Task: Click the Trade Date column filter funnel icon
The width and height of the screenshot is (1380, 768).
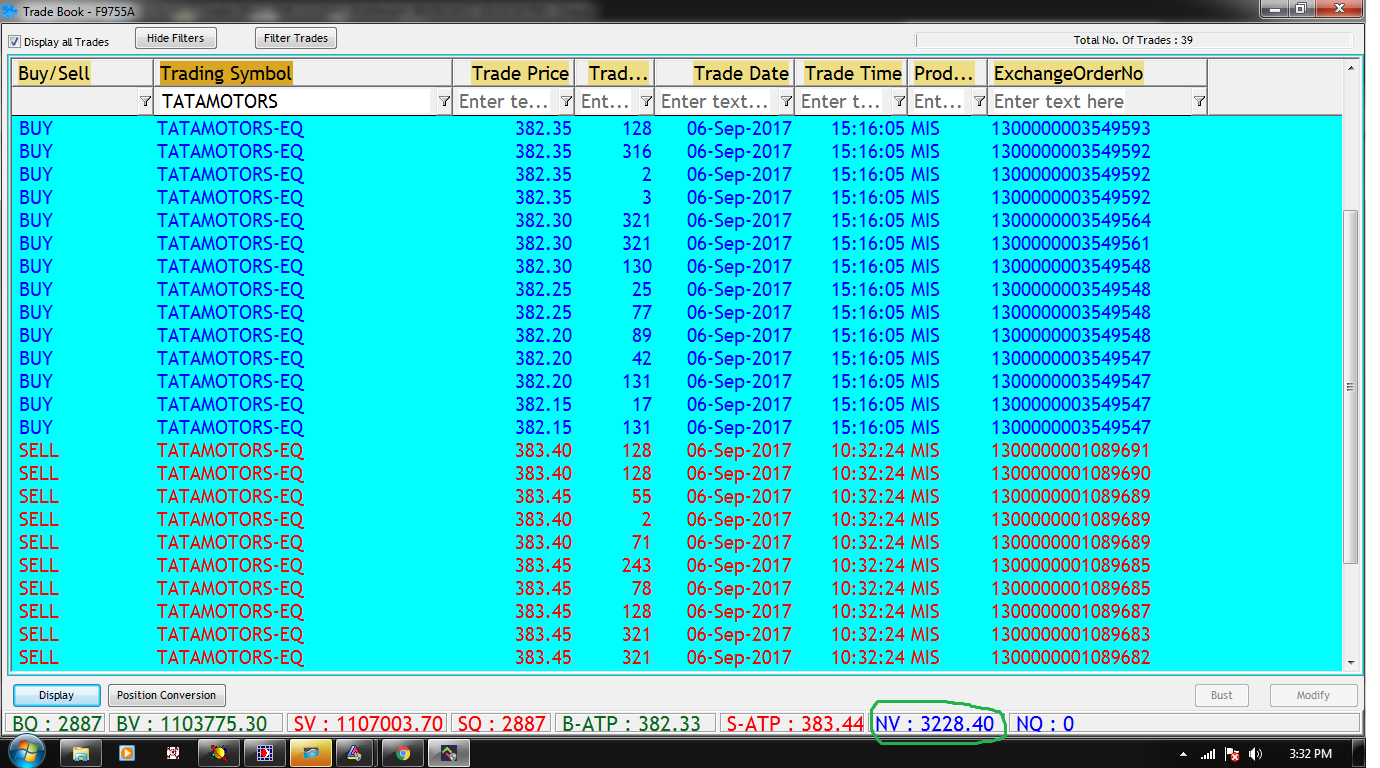Action: click(x=786, y=101)
